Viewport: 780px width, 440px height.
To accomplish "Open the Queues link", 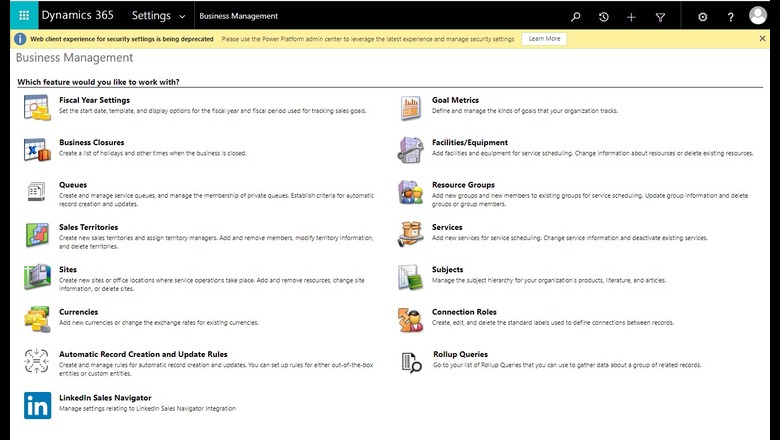I will 73,184.
